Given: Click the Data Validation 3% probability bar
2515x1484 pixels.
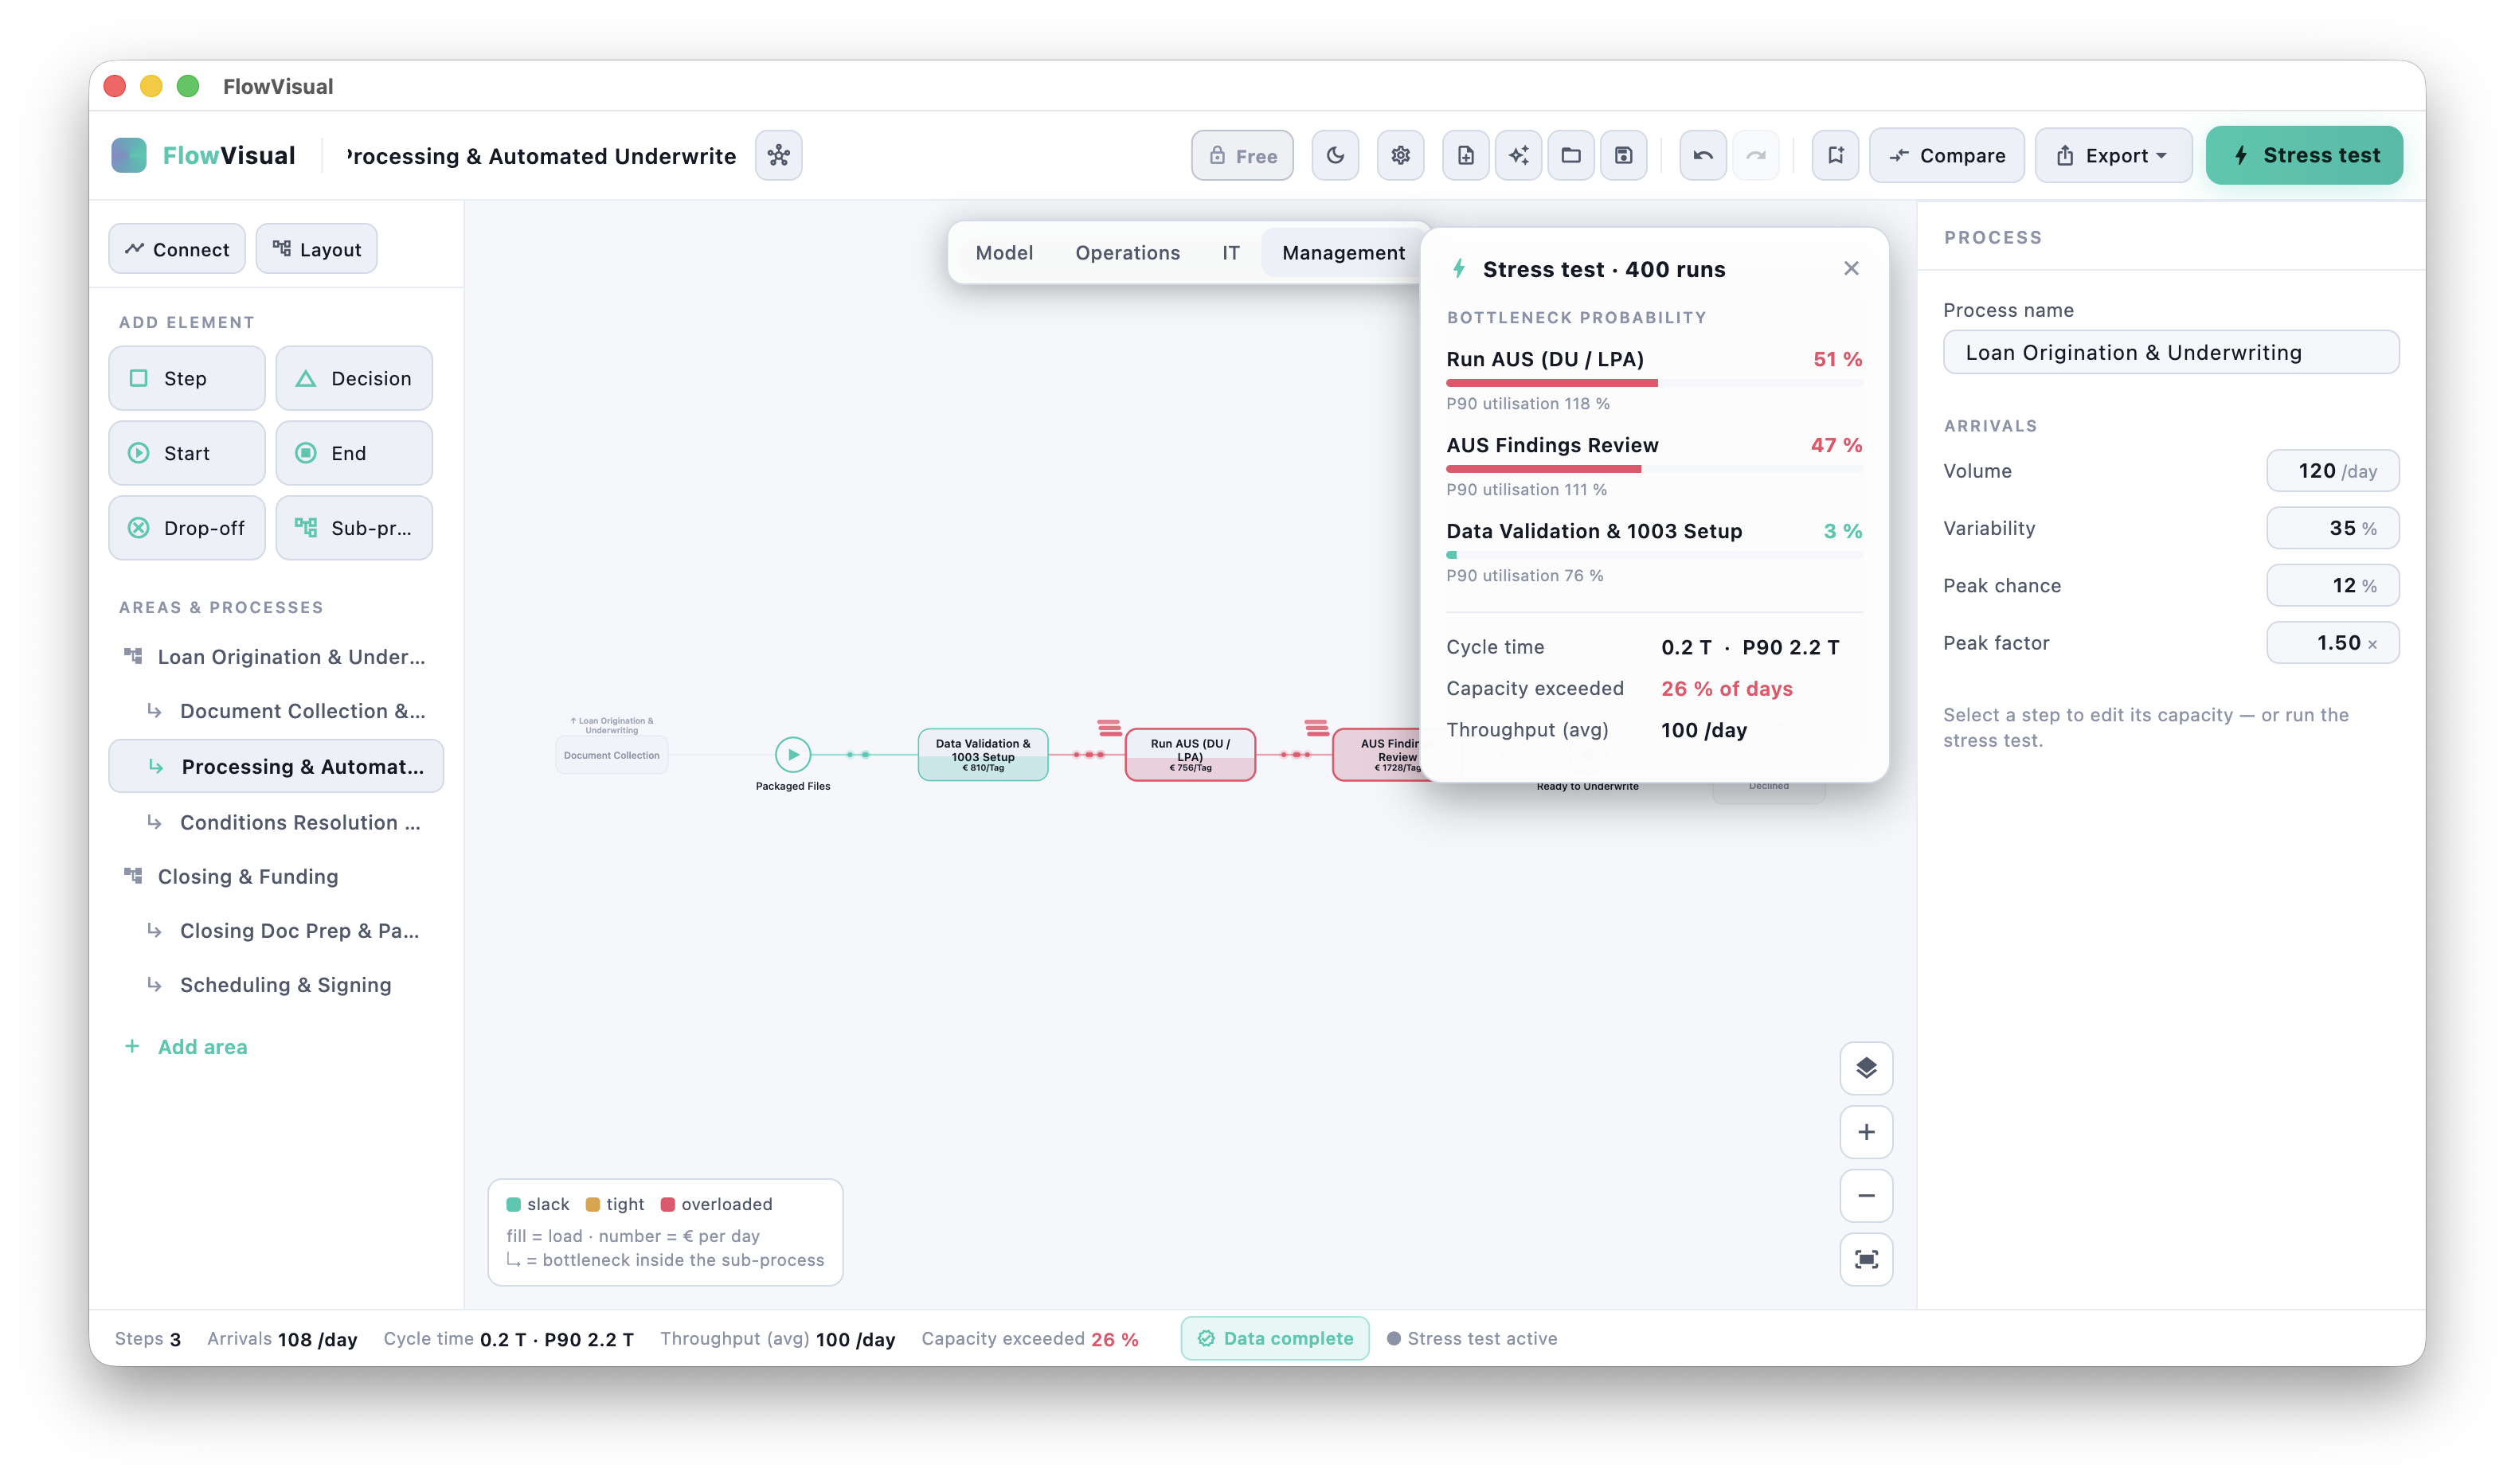Looking at the screenshot, I should pos(1654,555).
